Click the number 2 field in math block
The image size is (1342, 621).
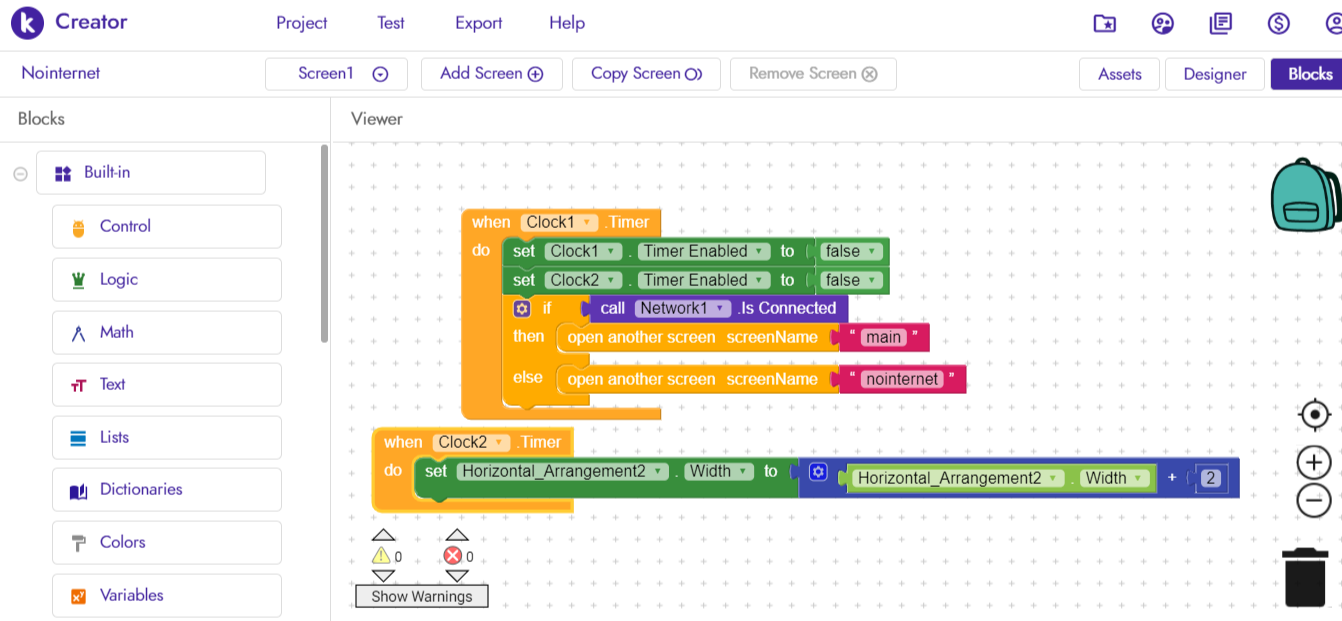pos(1211,478)
